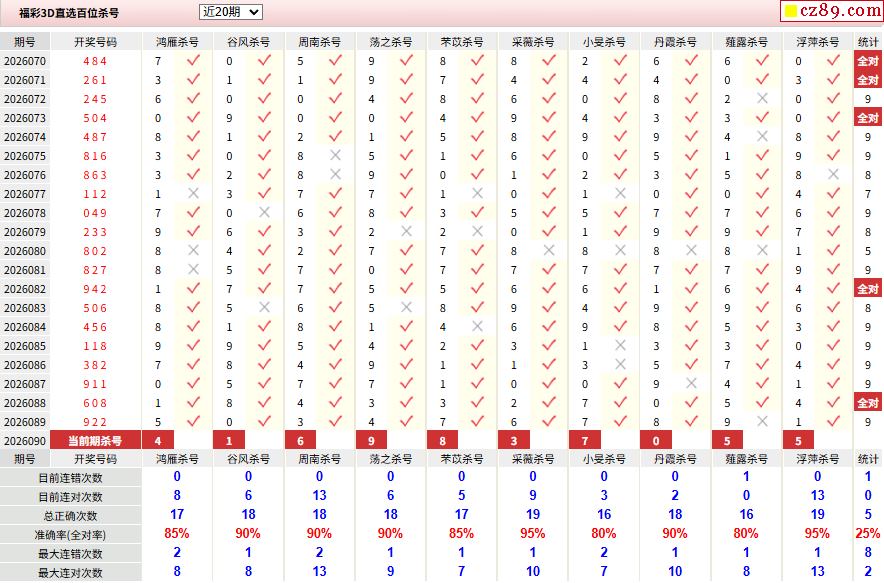Click the 全对 badge in row 2026073
Viewport: 884px width, 583px height.
click(868, 118)
